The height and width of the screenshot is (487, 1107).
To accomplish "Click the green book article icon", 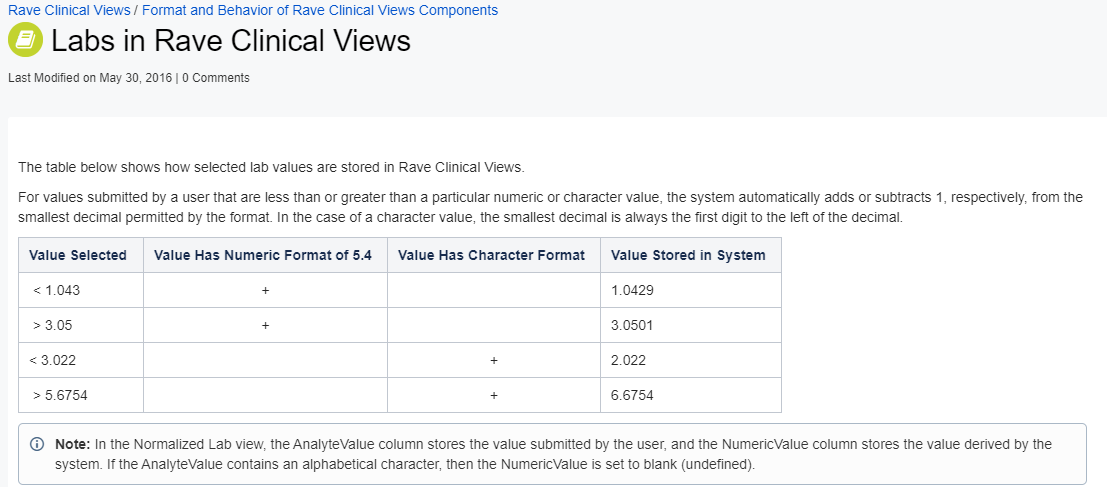I will [x=25, y=40].
